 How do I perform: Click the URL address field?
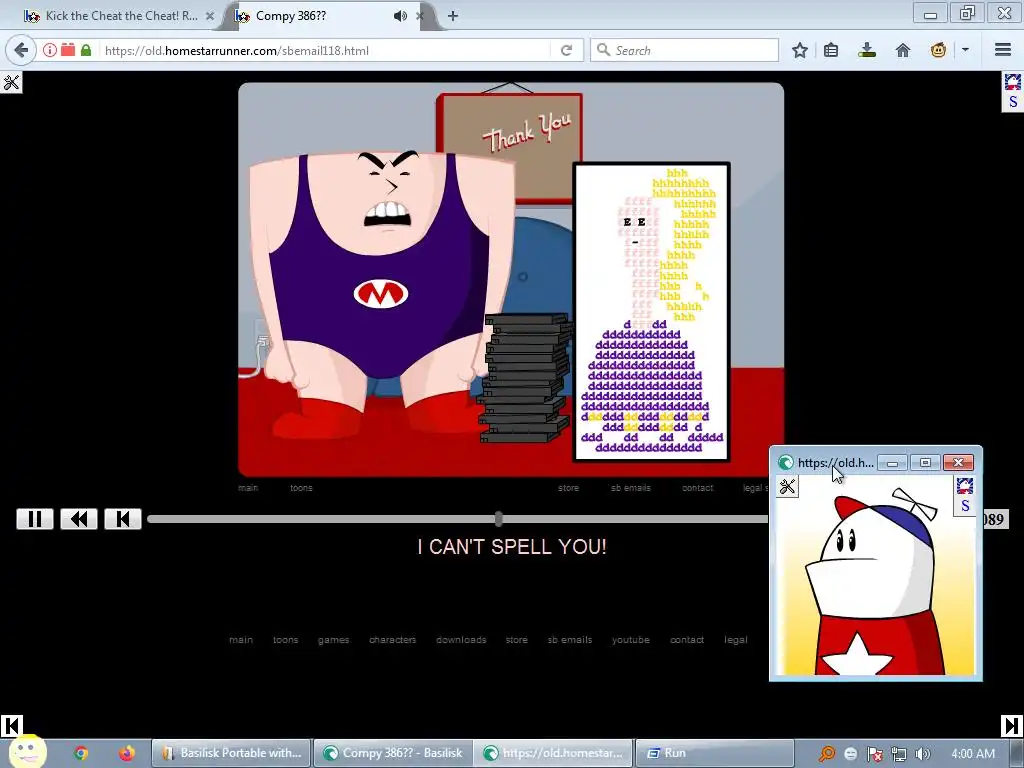327,50
